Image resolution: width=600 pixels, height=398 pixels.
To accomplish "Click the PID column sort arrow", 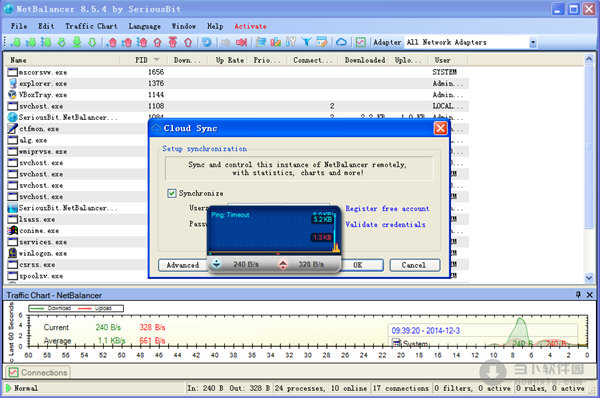I will (x=156, y=60).
